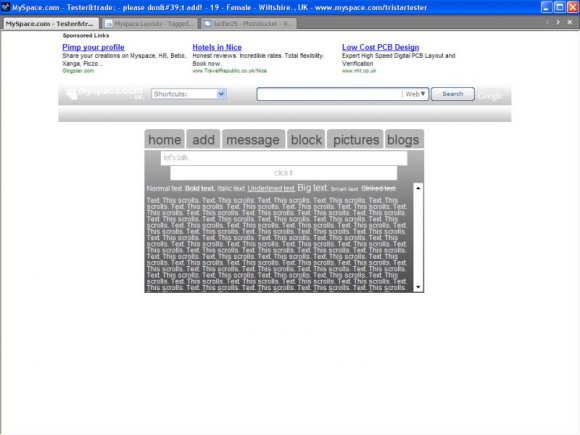
Task: Open the Shortcuts dropdown
Action: point(189,94)
